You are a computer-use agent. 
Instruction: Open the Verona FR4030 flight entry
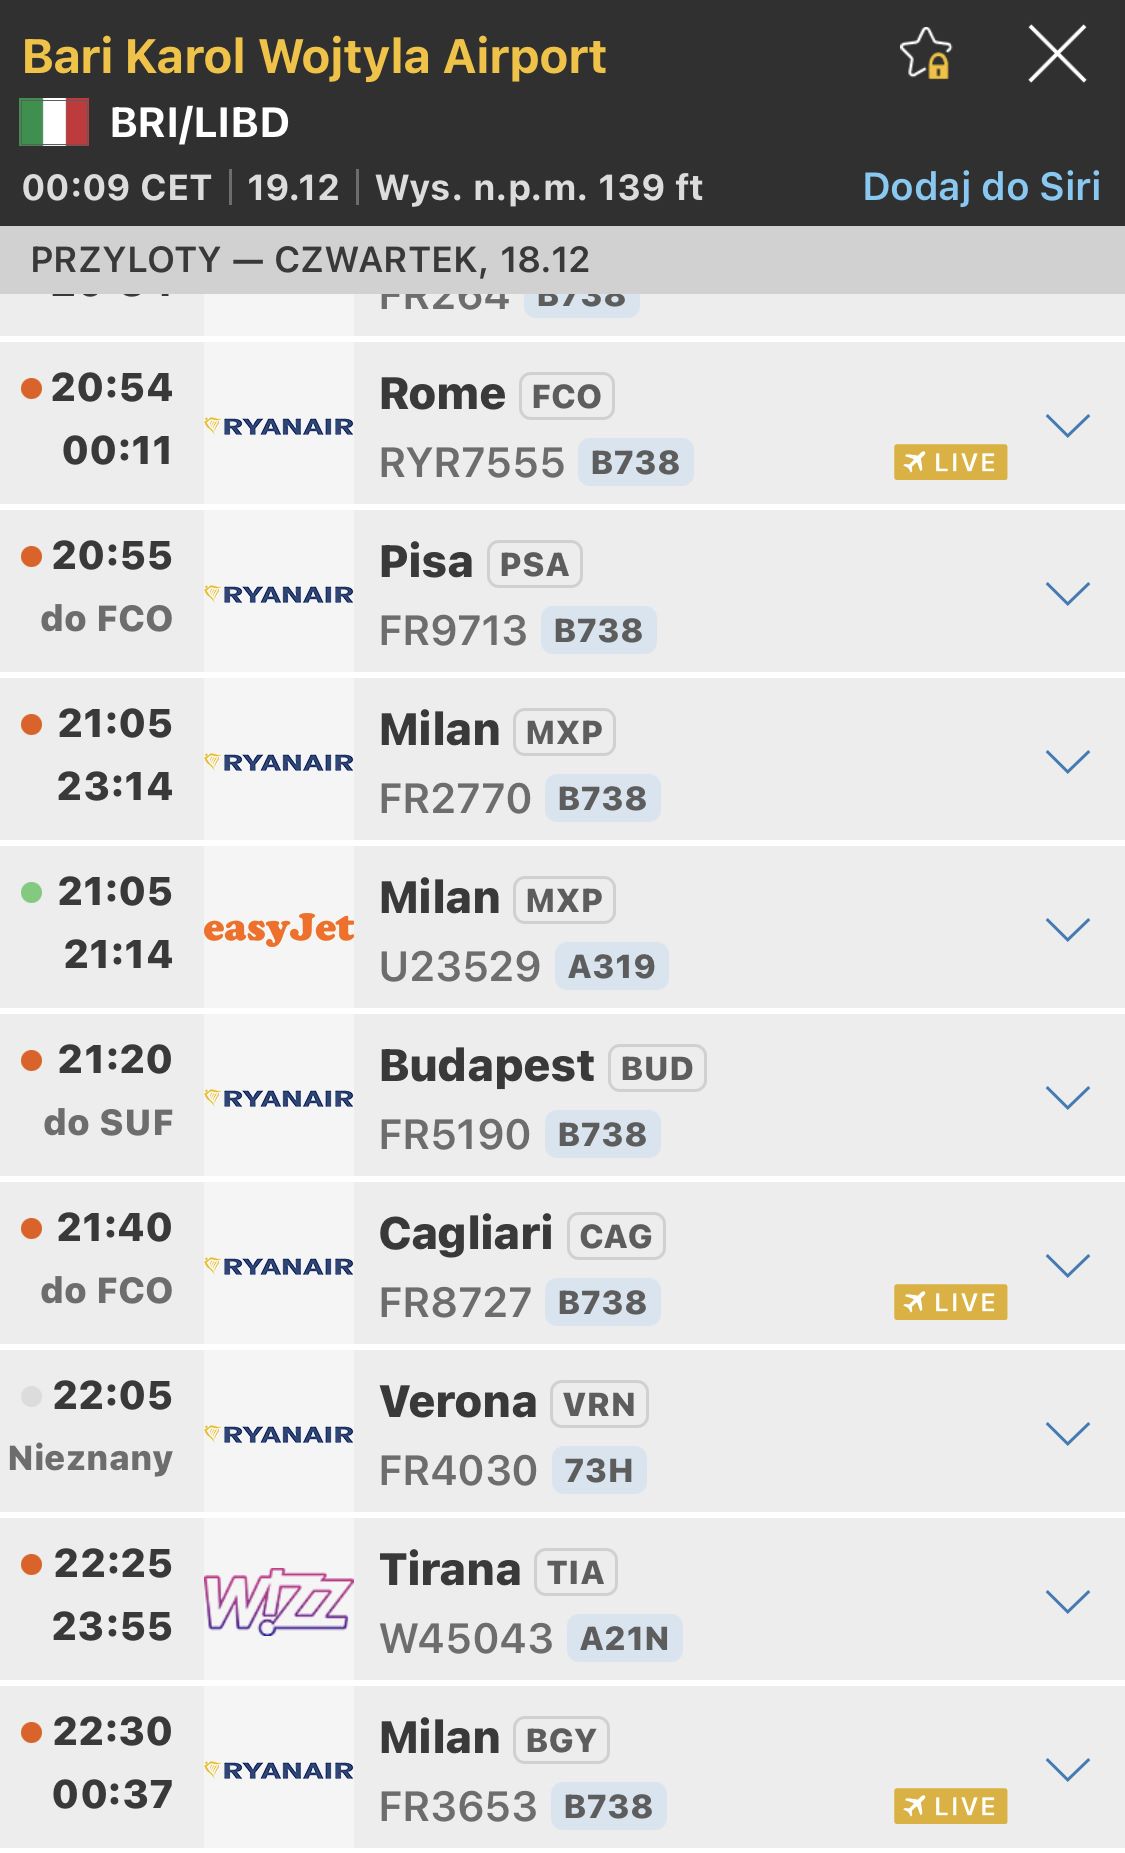(x=700, y=1434)
